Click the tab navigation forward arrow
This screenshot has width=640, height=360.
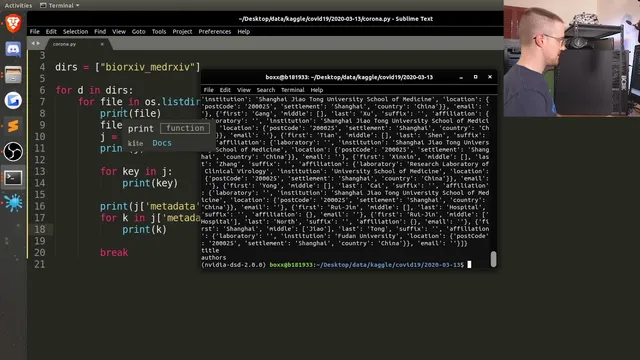tap(38, 43)
